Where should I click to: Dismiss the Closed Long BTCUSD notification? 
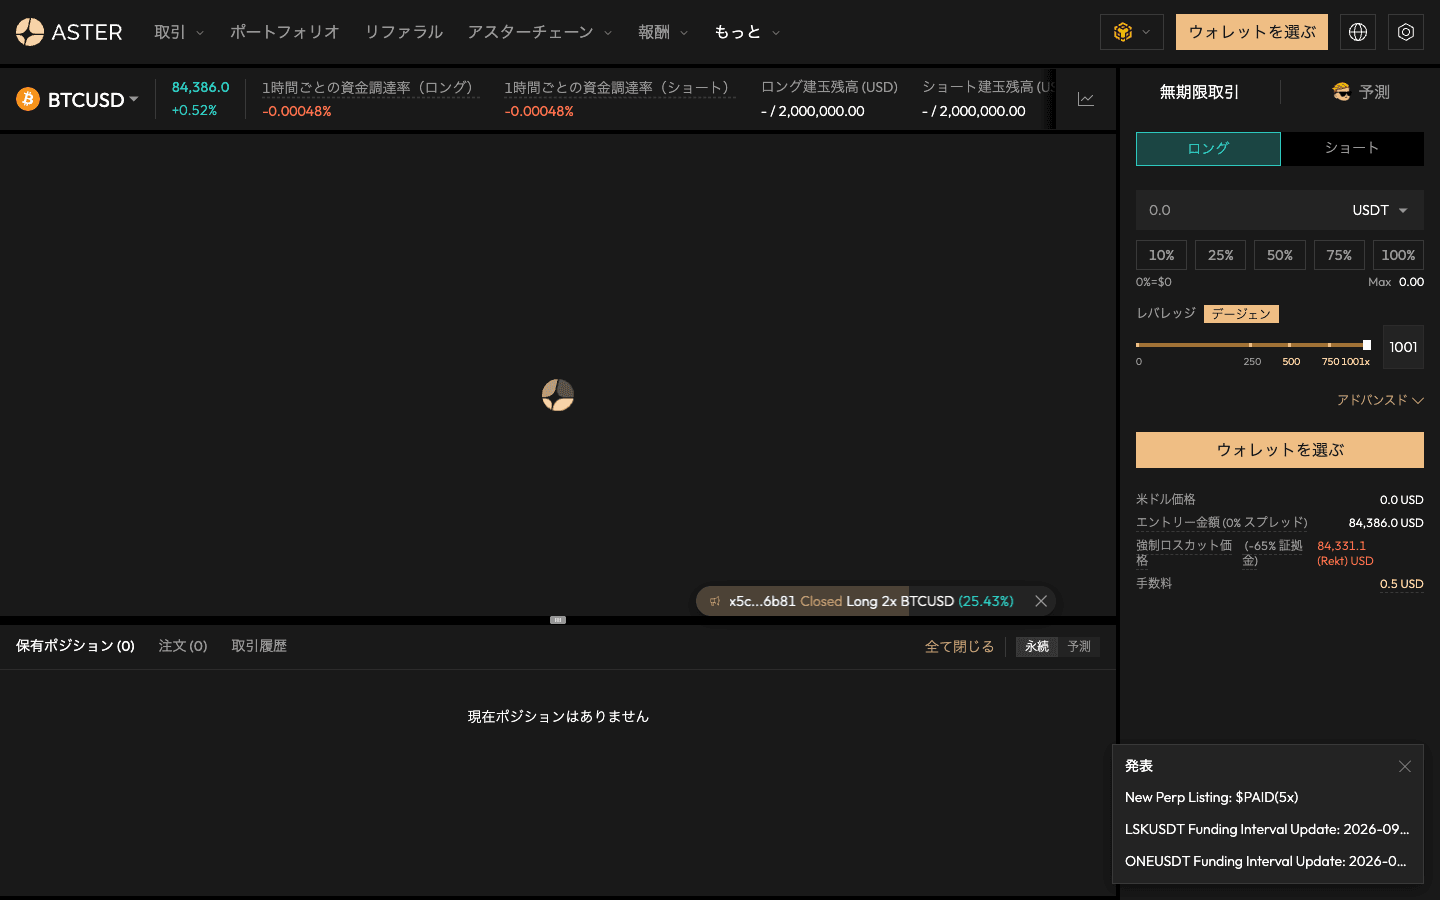click(x=1041, y=601)
